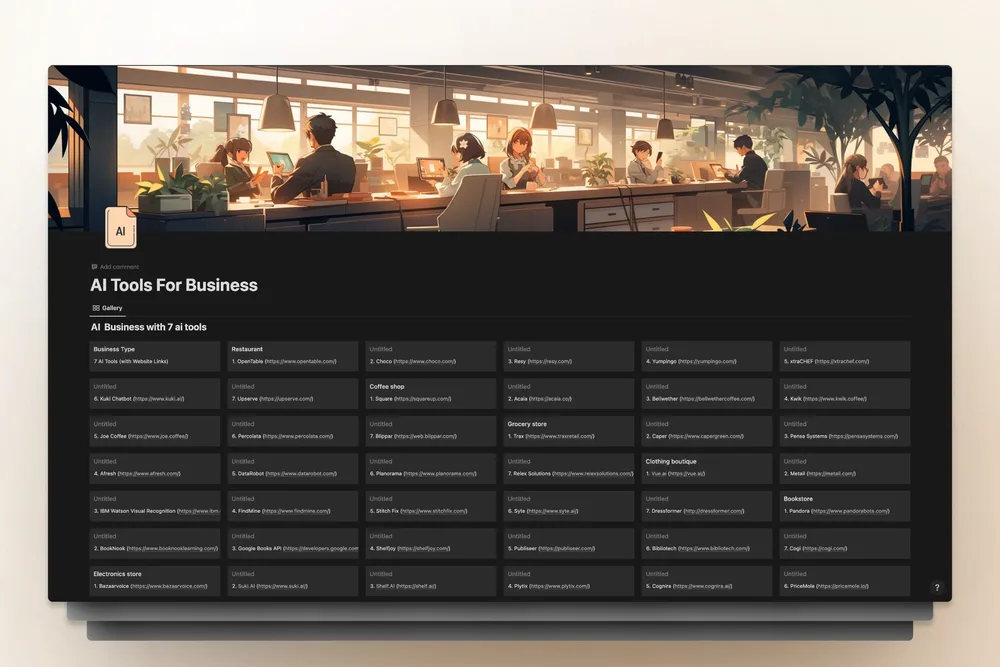Viewport: 1000px width, 667px height.
Task: Open the 4. Yumpingo card
Action: point(707,356)
